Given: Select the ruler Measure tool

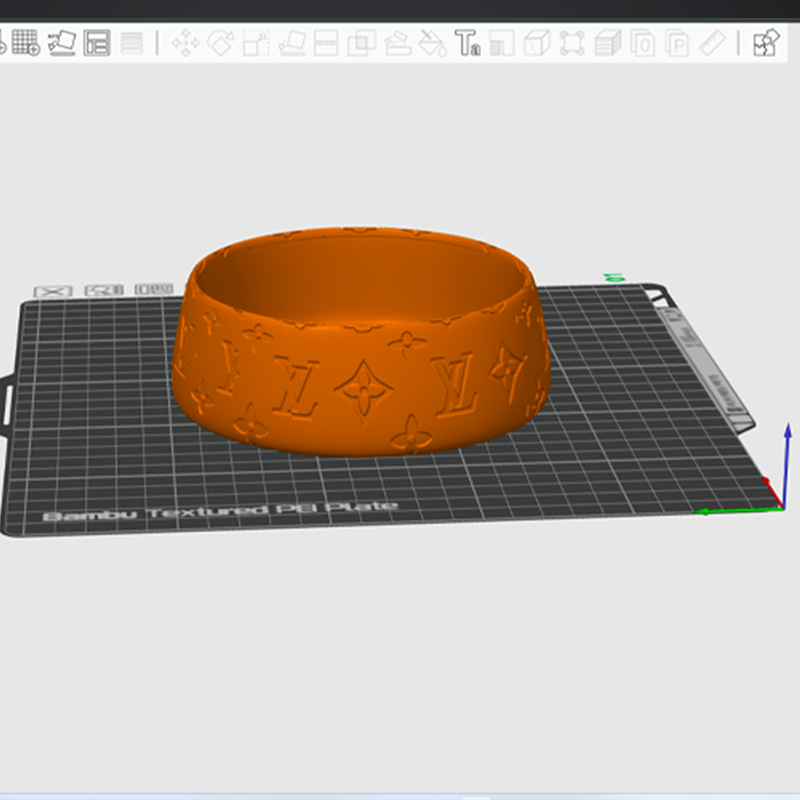Looking at the screenshot, I should (x=712, y=42).
